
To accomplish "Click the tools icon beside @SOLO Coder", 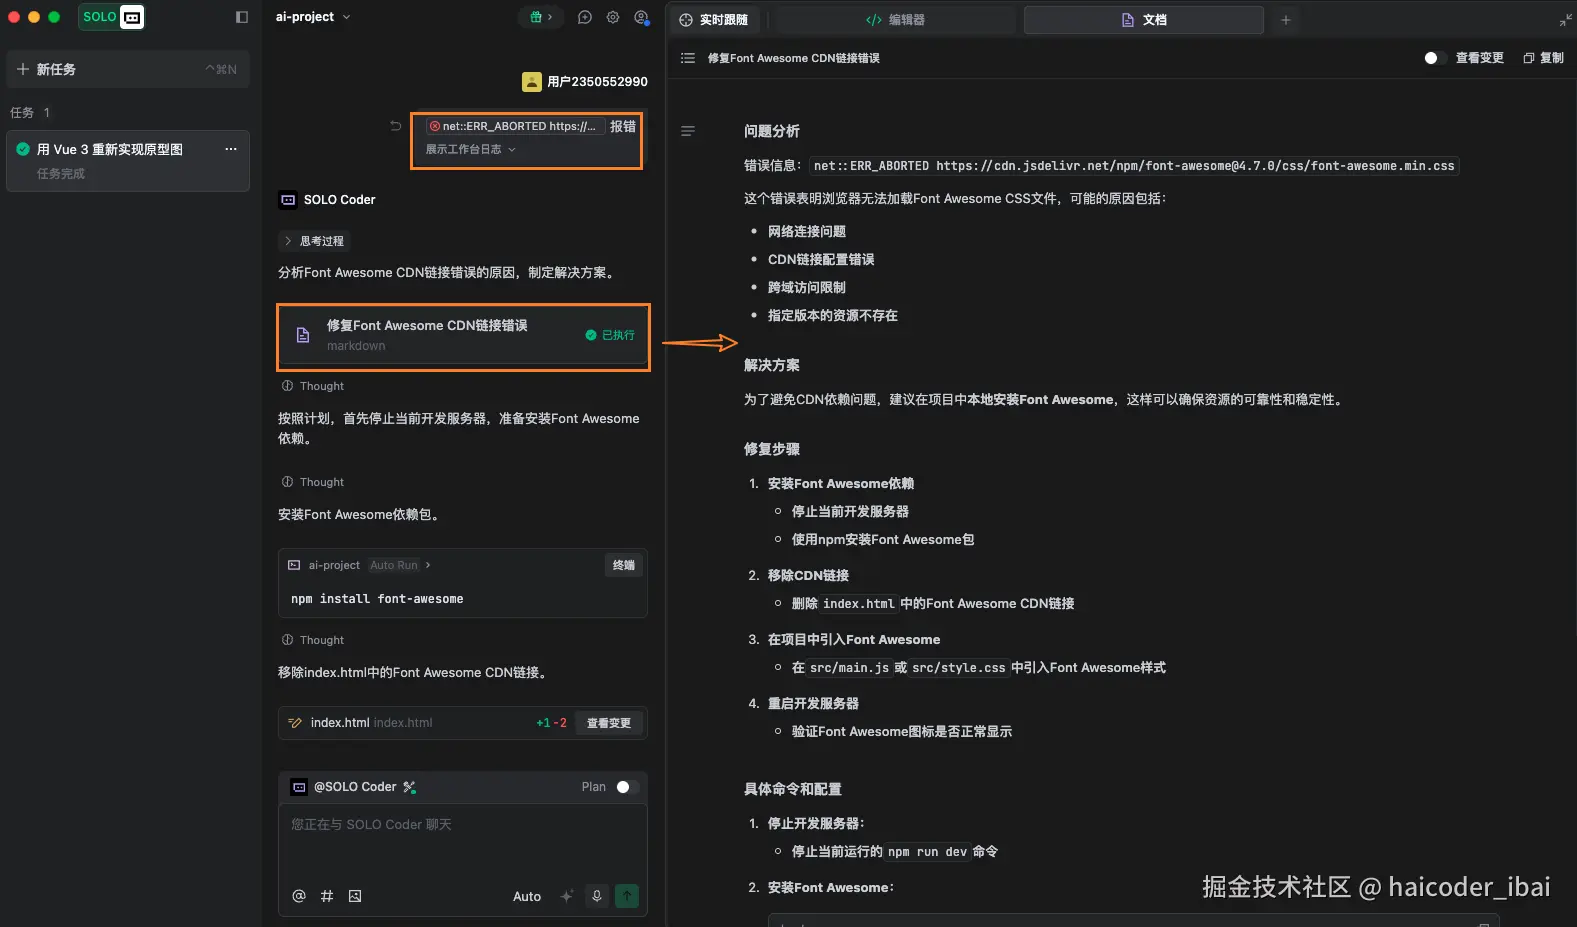I will 409,787.
